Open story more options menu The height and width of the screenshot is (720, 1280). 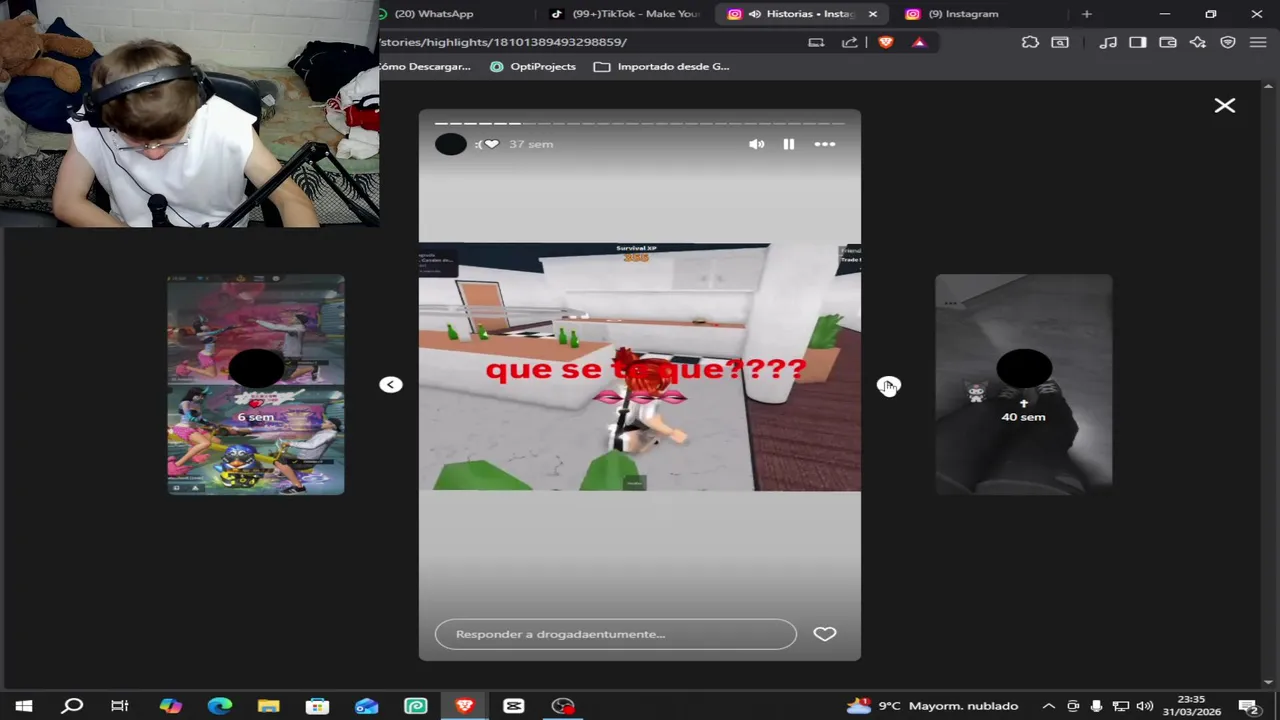[824, 144]
